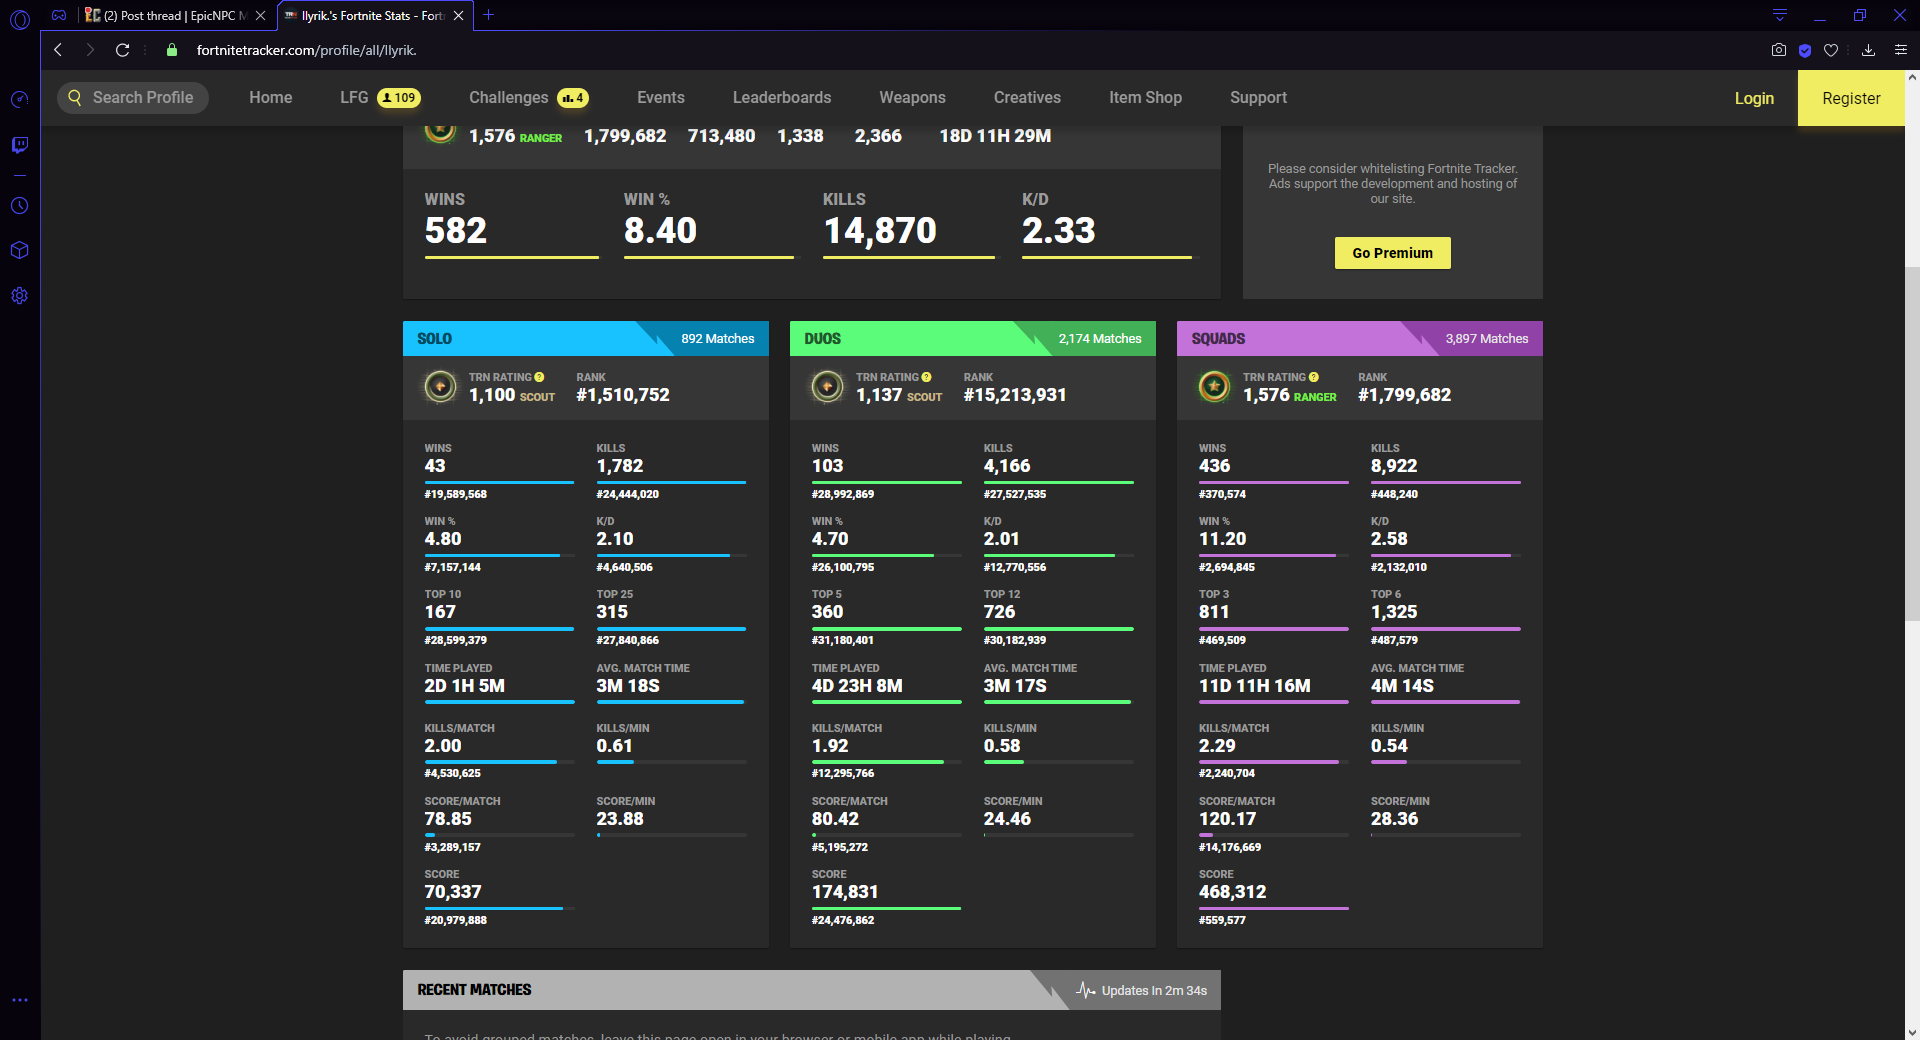
Task: Open the ad blocker shield icon
Action: click(1805, 50)
